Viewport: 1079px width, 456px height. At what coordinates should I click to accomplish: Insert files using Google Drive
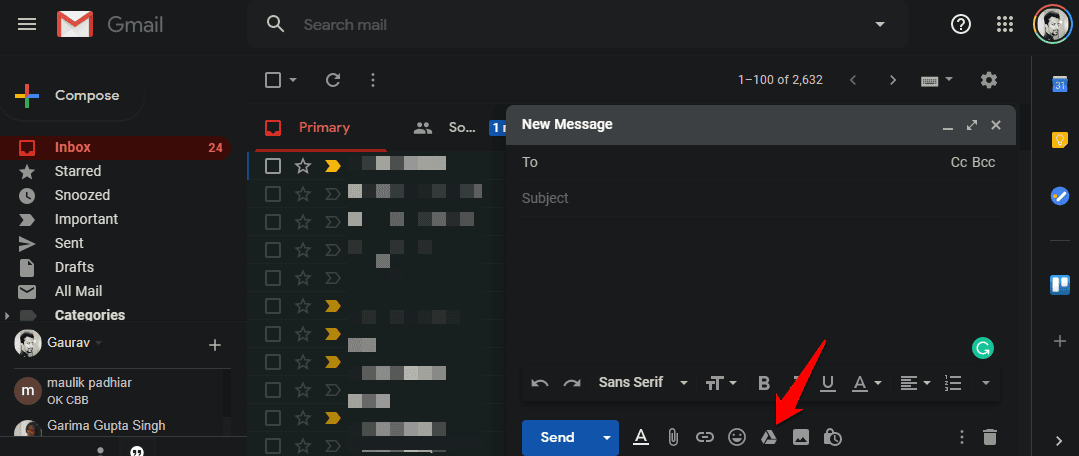(769, 437)
